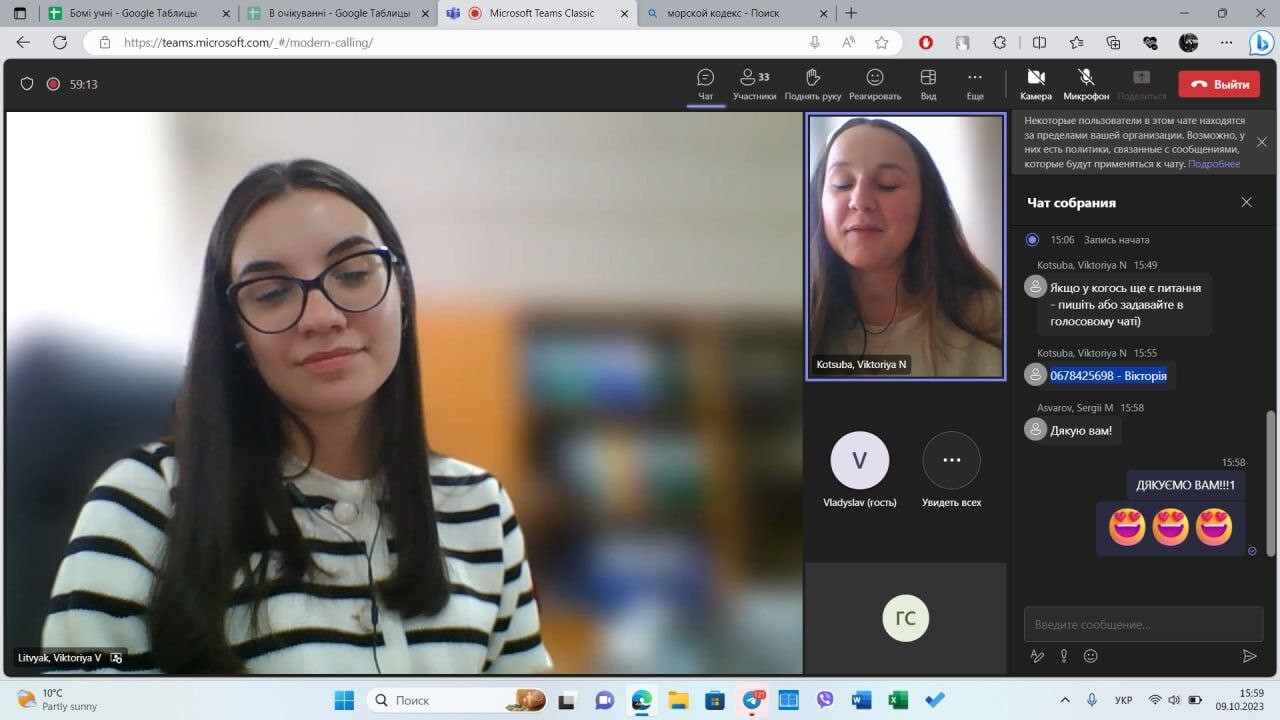The height and width of the screenshot is (720, 1280).
Task: Leave the call with the red button
Action: [1219, 84]
